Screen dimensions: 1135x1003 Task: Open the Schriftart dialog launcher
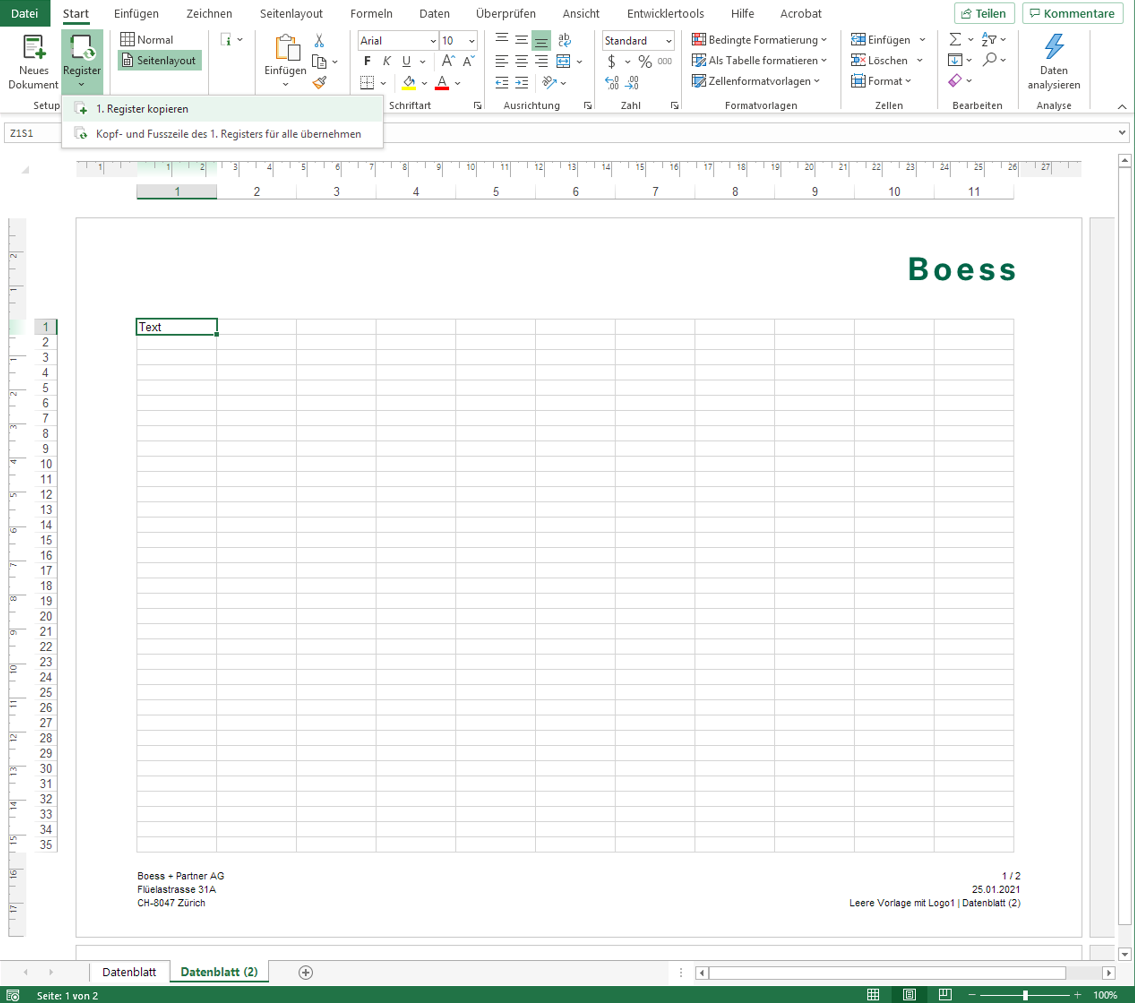coord(478,106)
